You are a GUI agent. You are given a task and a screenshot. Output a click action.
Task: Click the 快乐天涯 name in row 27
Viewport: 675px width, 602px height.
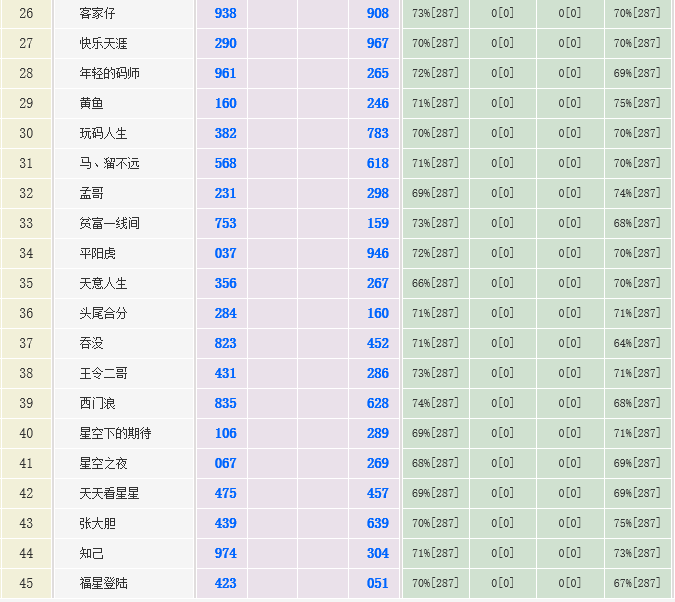click(x=103, y=43)
